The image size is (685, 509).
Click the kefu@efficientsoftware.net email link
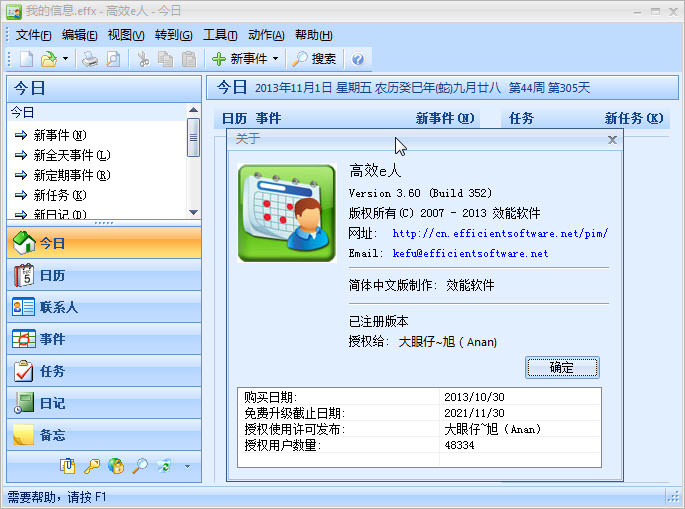tap(470, 253)
